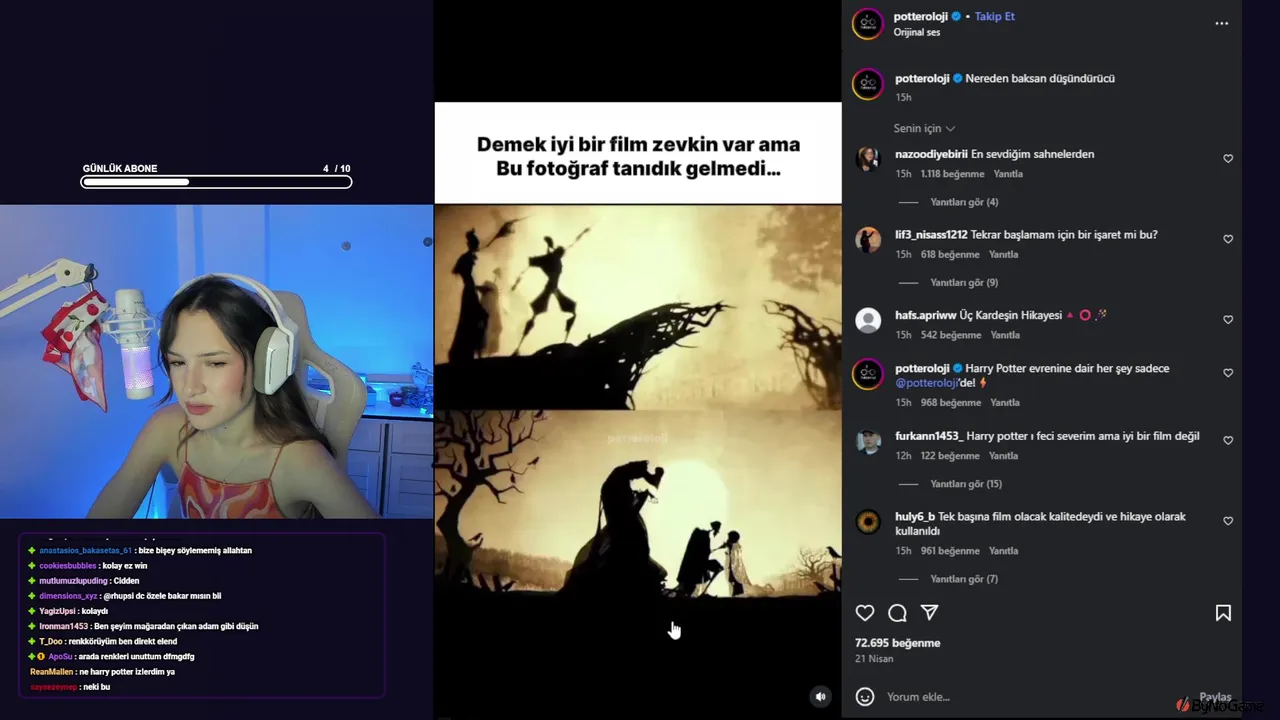1280x720 pixels.
Task: Open the lif3_nisass1212 username link
Action: point(931,235)
